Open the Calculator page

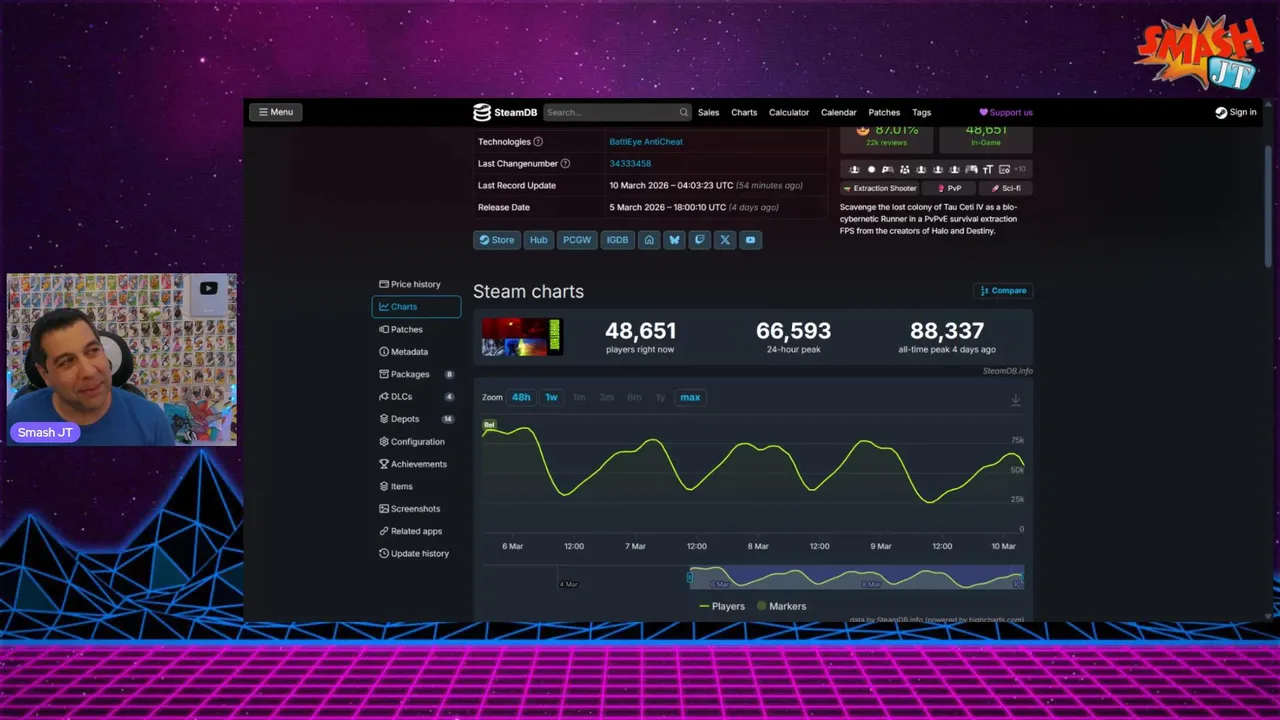point(789,112)
